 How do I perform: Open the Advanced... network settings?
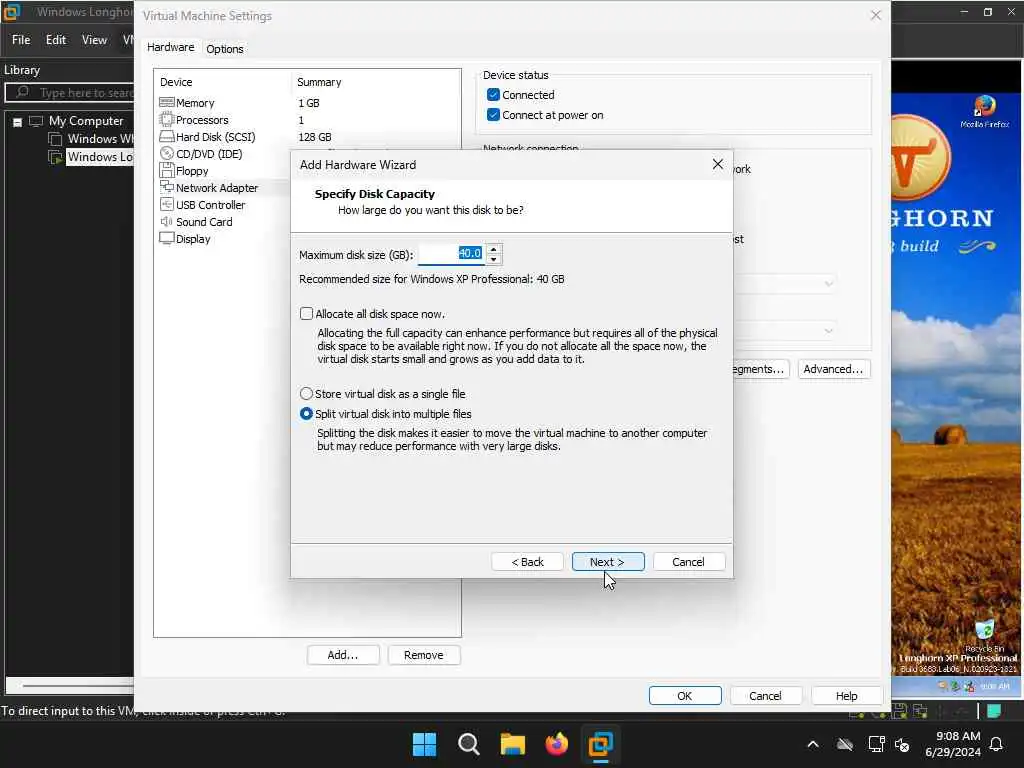(833, 369)
